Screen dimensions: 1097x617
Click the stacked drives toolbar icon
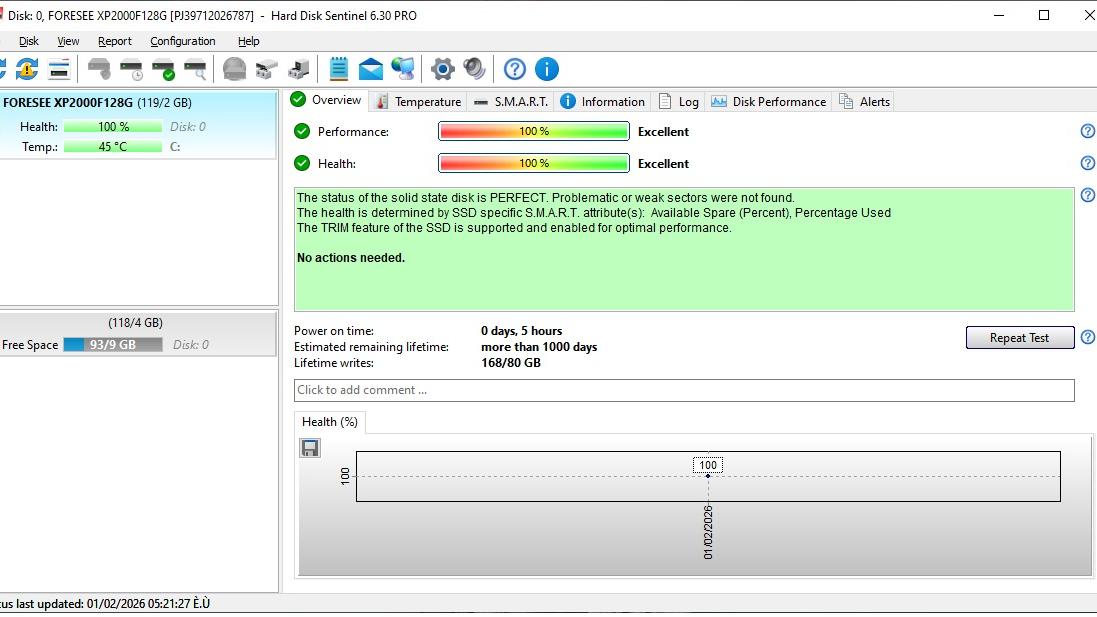click(267, 69)
